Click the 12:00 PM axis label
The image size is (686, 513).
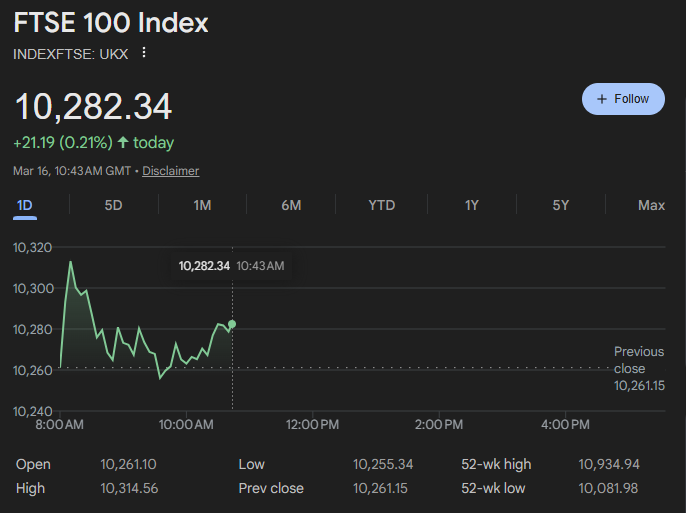(x=312, y=425)
